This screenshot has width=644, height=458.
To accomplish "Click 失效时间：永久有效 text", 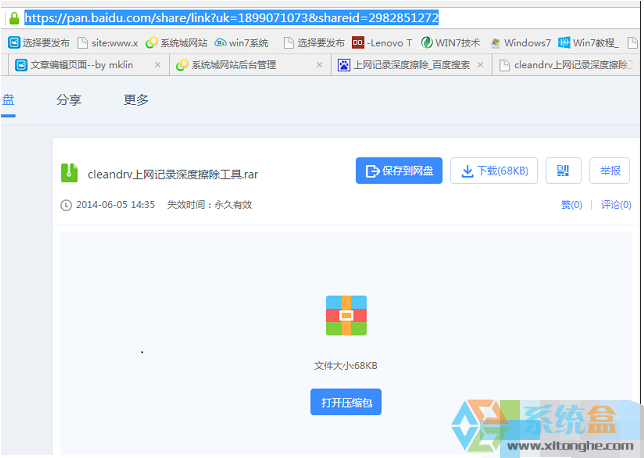I will coord(209,205).
